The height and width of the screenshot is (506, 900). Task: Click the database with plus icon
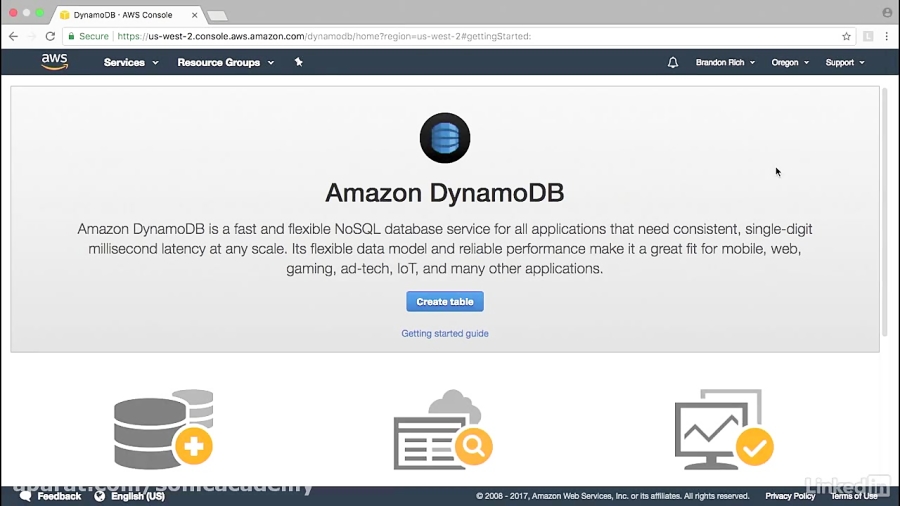164,429
